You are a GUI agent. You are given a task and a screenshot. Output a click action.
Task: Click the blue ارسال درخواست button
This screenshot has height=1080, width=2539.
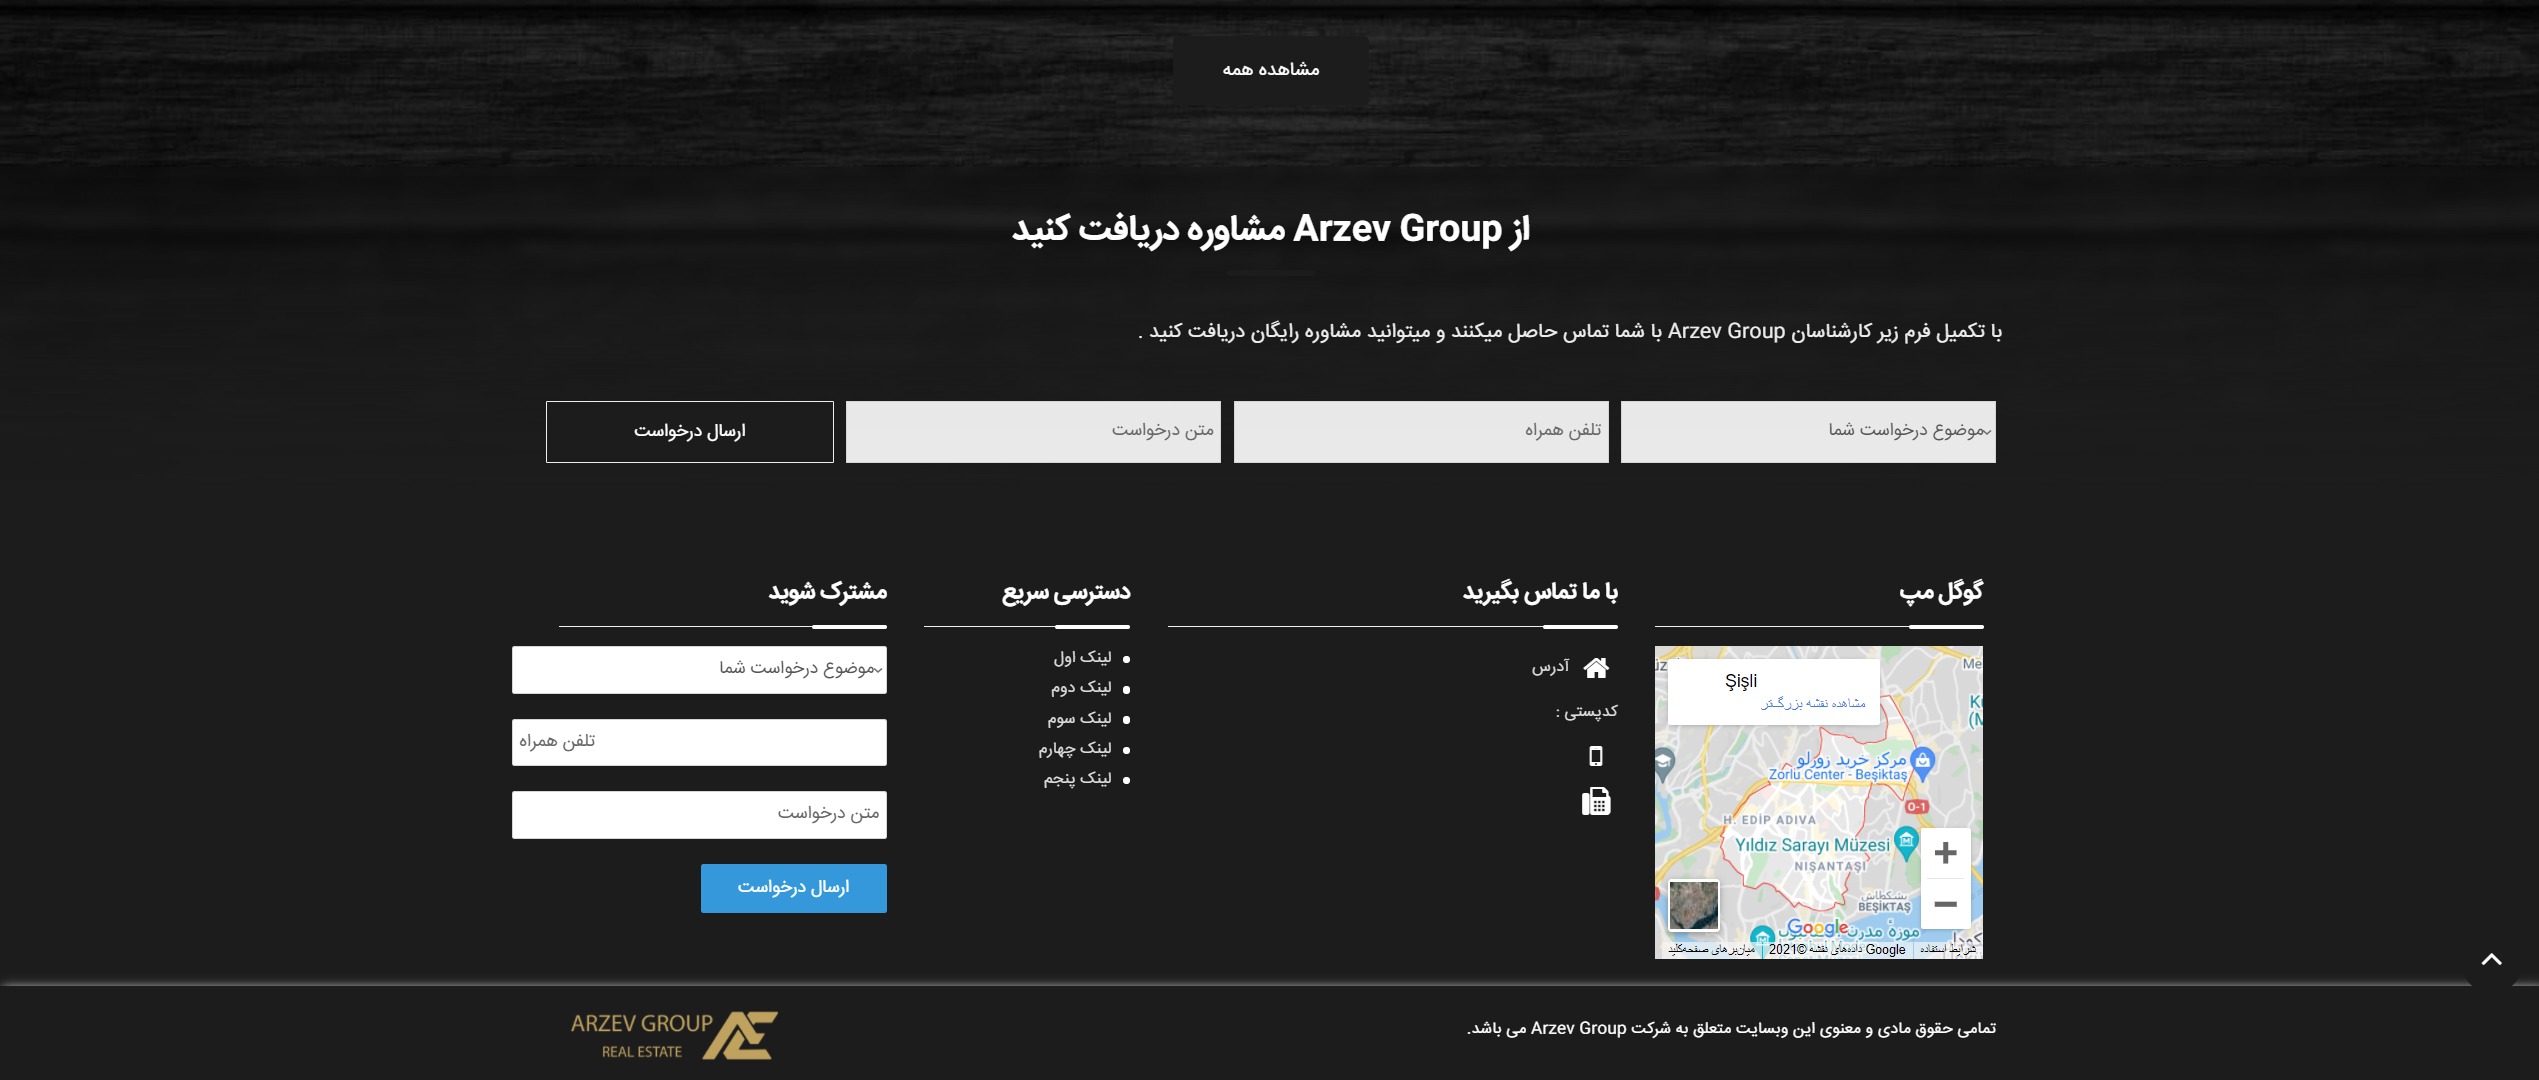794,888
